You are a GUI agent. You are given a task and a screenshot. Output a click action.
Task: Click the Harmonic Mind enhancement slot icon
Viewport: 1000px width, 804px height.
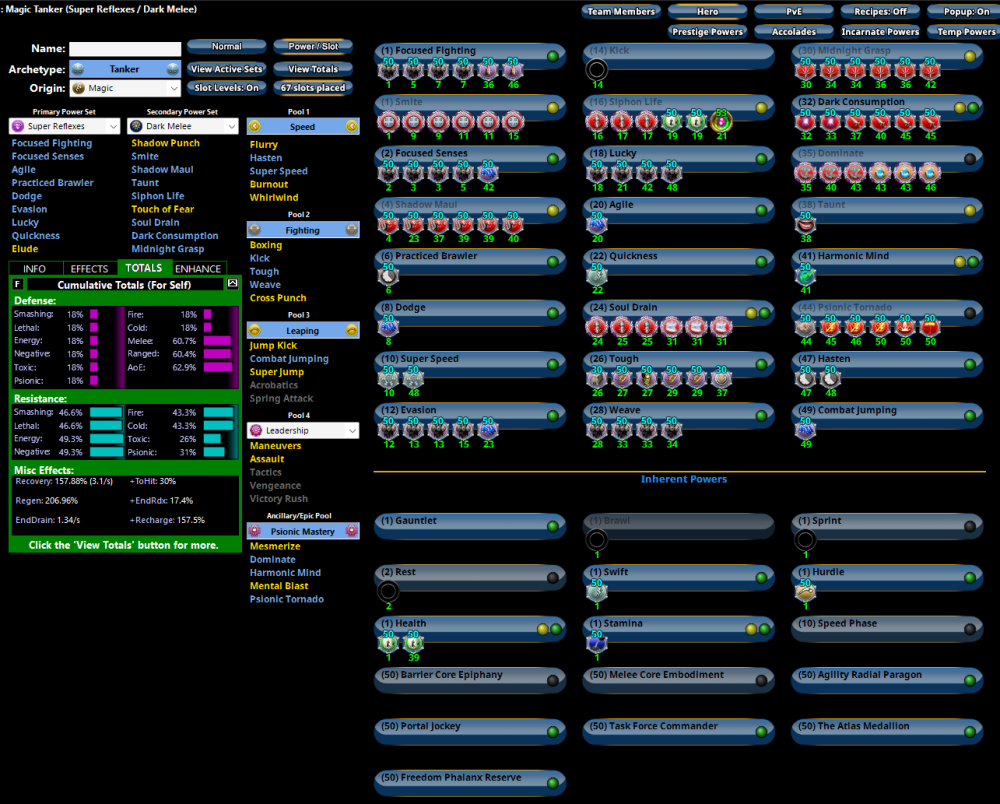805,276
